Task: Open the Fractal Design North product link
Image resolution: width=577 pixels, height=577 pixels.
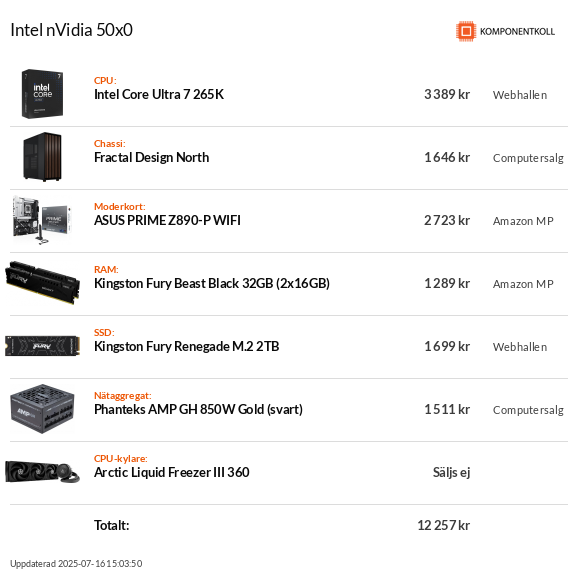Action: (152, 157)
